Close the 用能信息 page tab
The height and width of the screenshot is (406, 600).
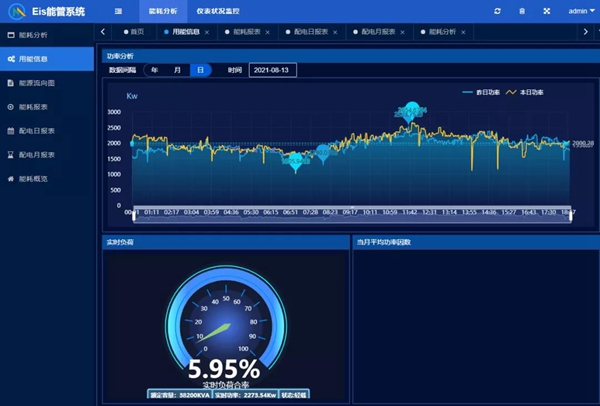207,32
